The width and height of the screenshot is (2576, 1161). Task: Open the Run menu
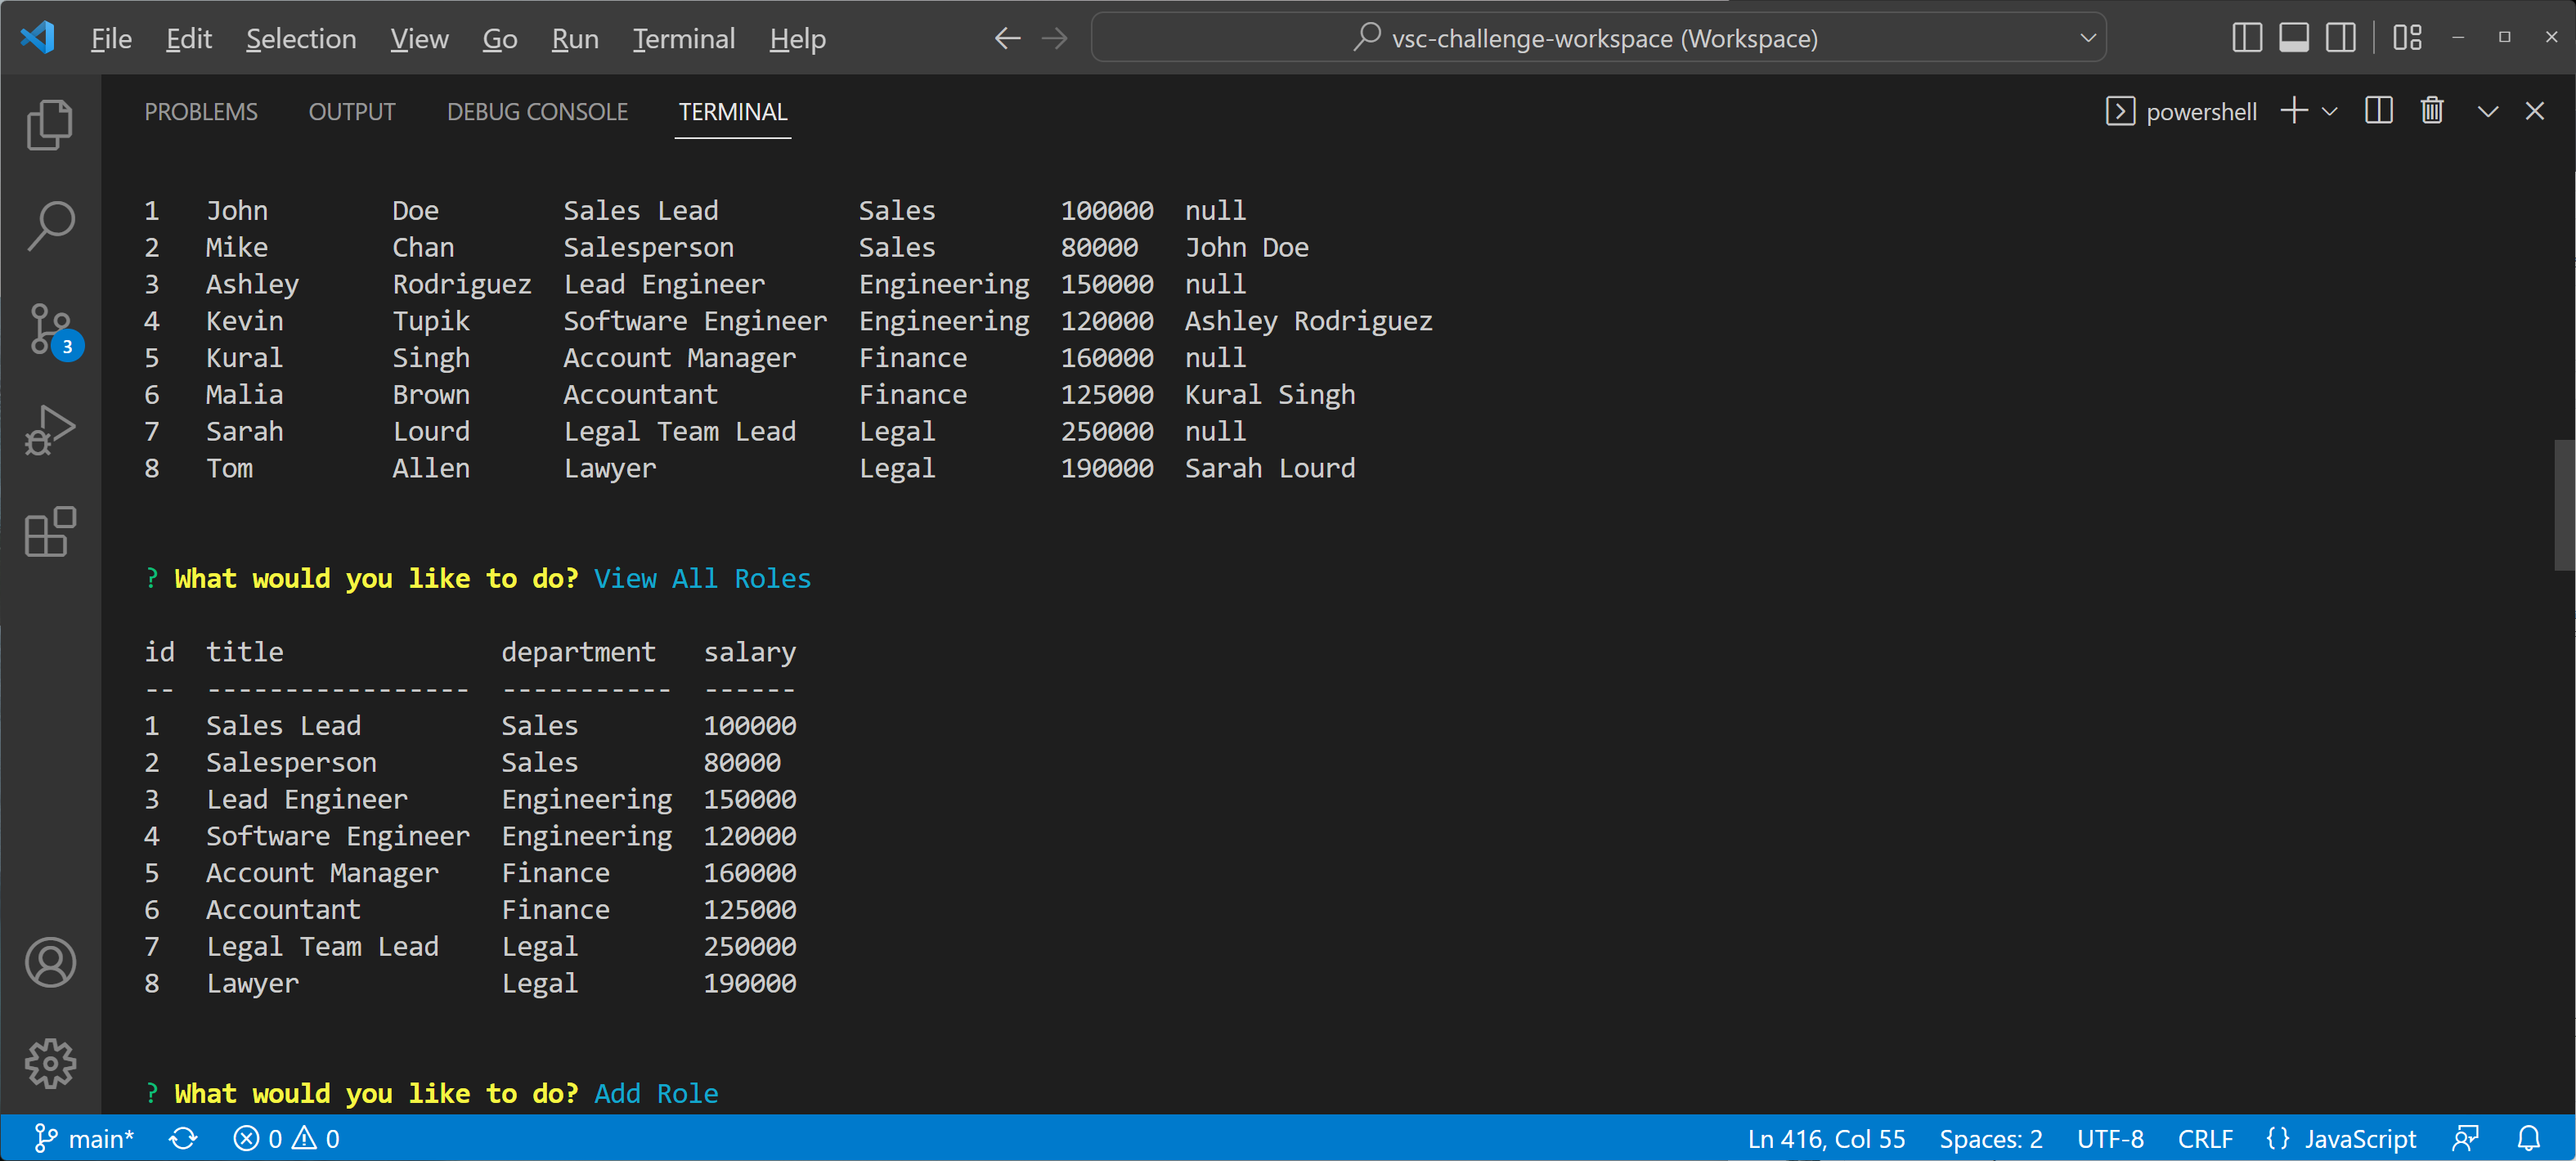pos(573,38)
